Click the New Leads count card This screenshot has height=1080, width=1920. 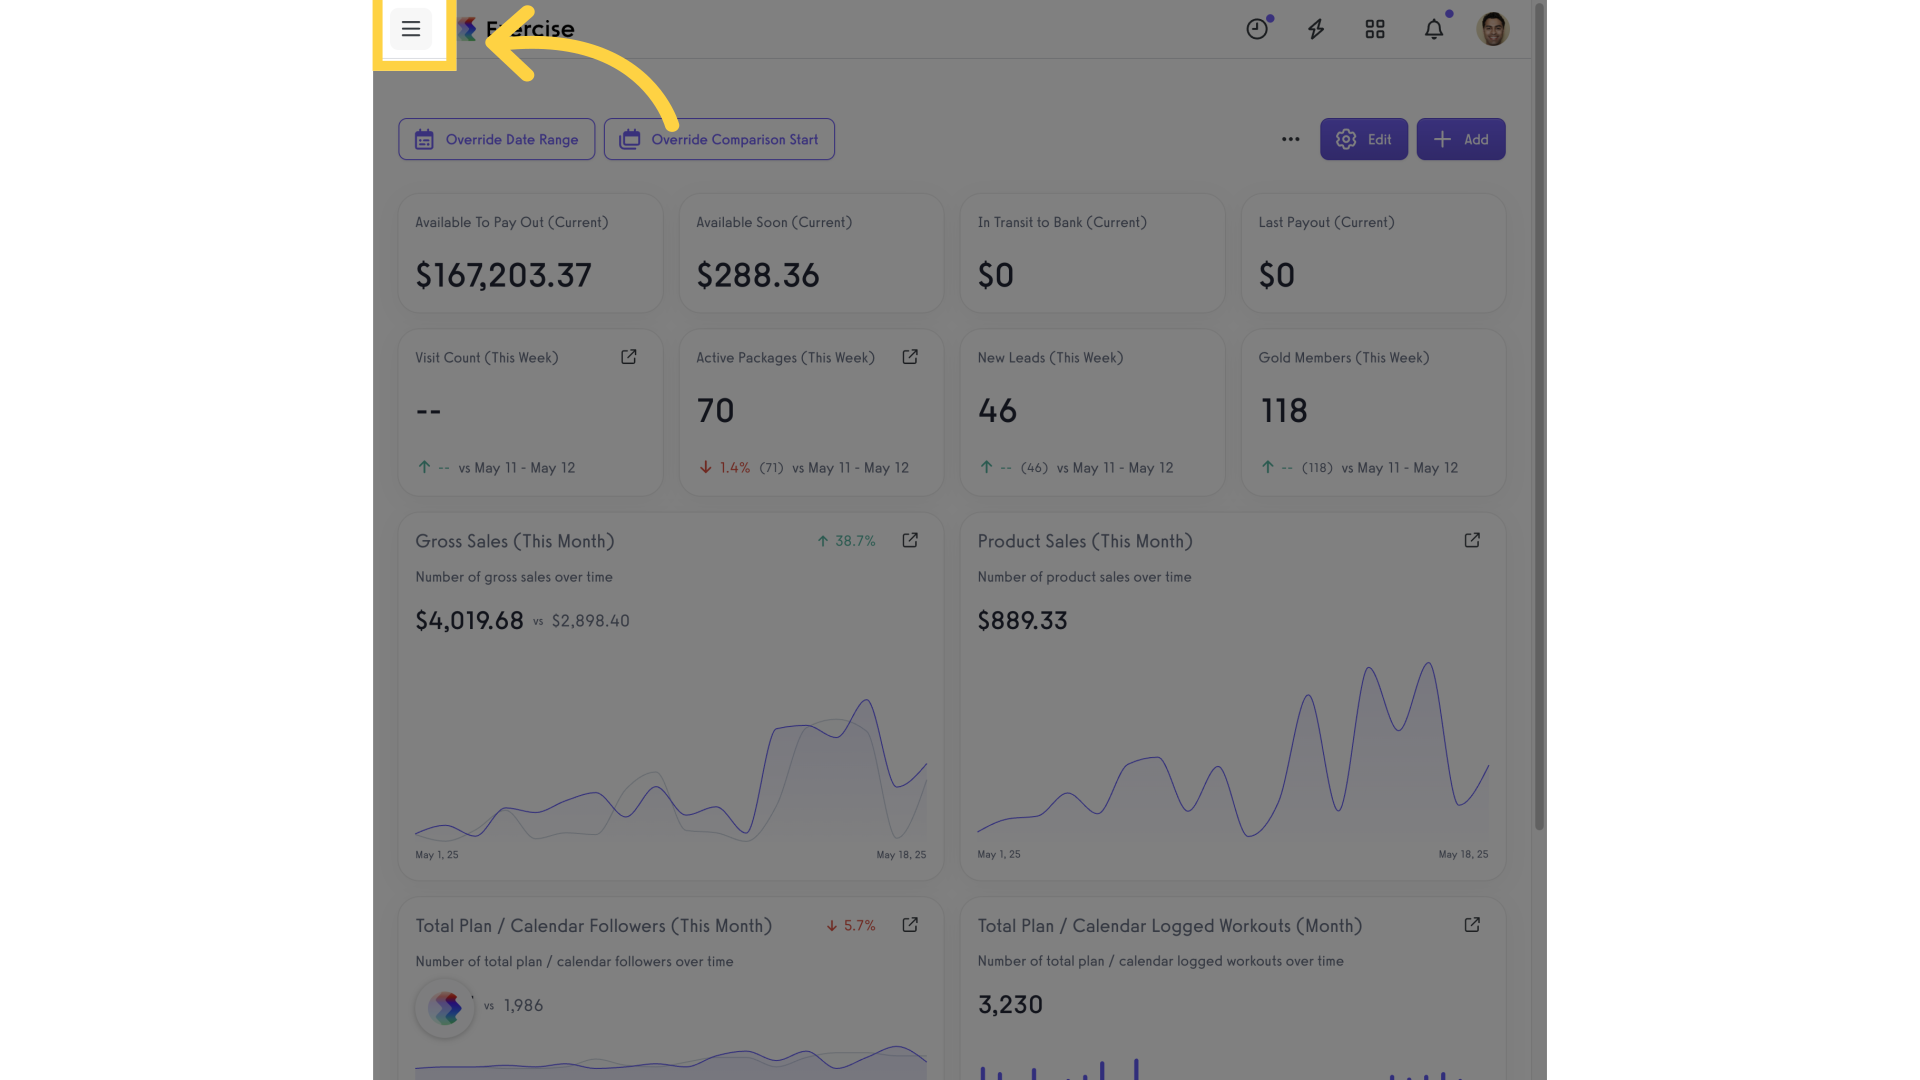point(1093,412)
